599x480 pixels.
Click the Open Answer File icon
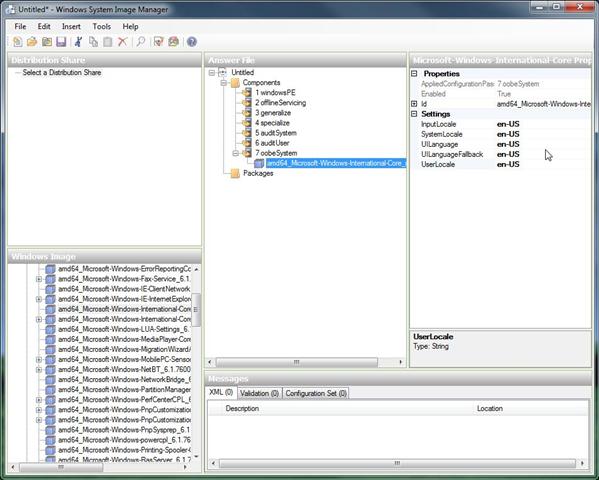(32, 42)
